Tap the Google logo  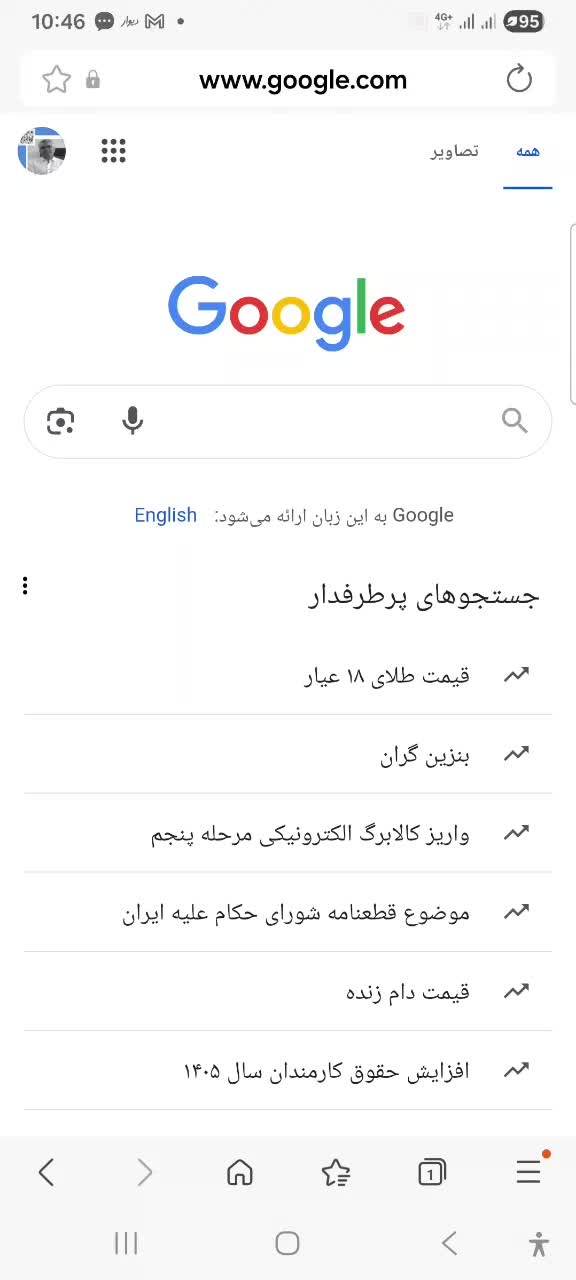point(287,312)
